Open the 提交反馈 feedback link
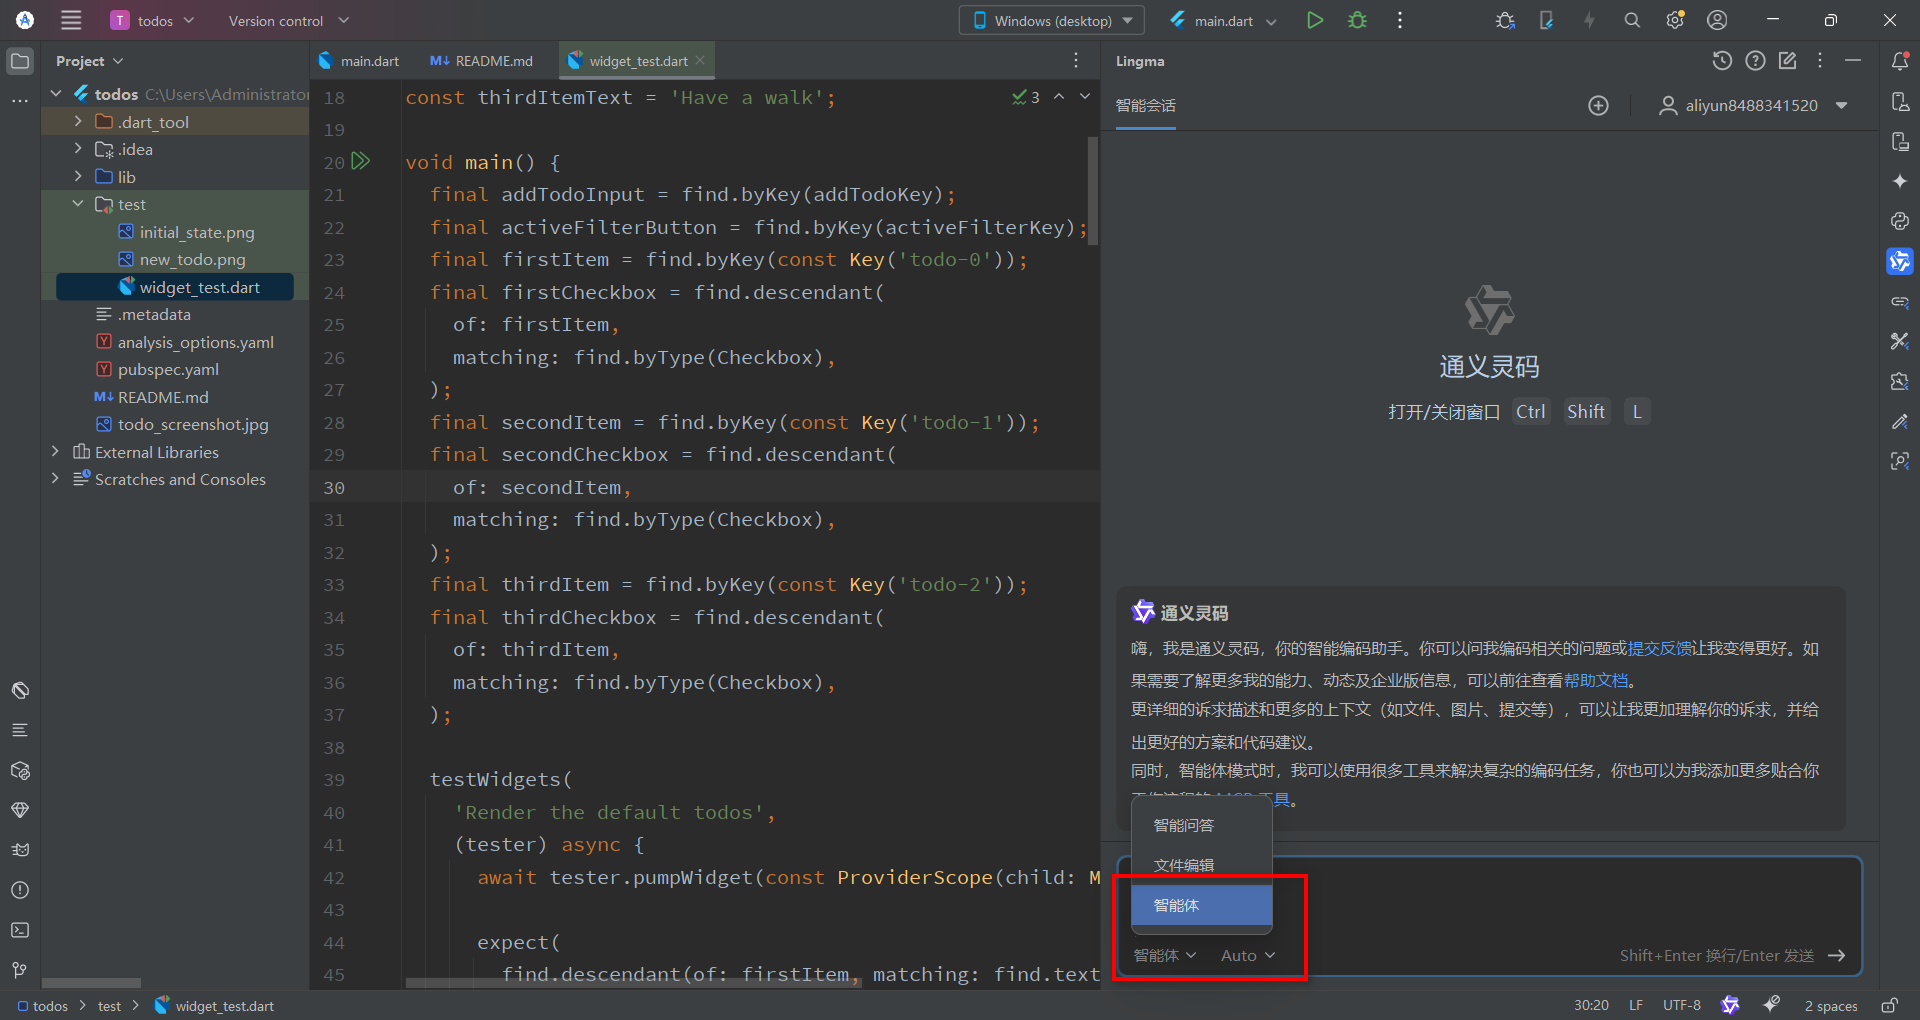This screenshot has width=1920, height=1020. point(1660,649)
